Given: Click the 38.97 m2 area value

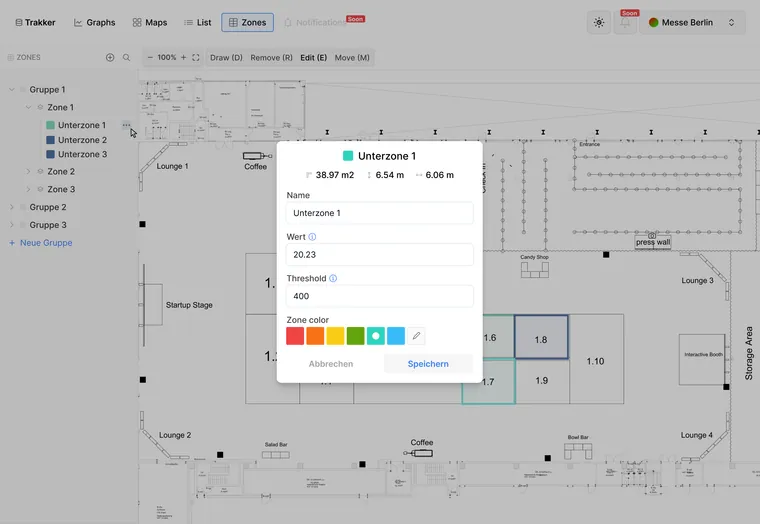Looking at the screenshot, I should 335,175.
